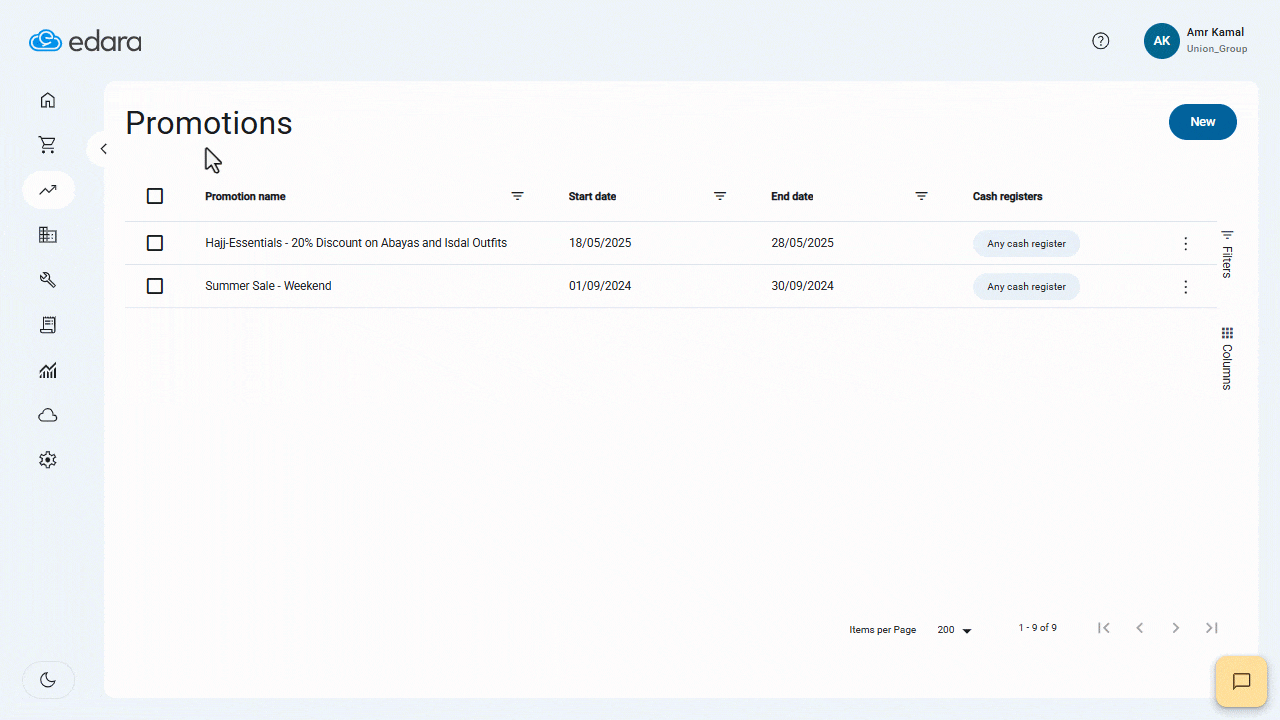Go to the previous page
Viewport: 1280px width, 720px height.
point(1140,628)
